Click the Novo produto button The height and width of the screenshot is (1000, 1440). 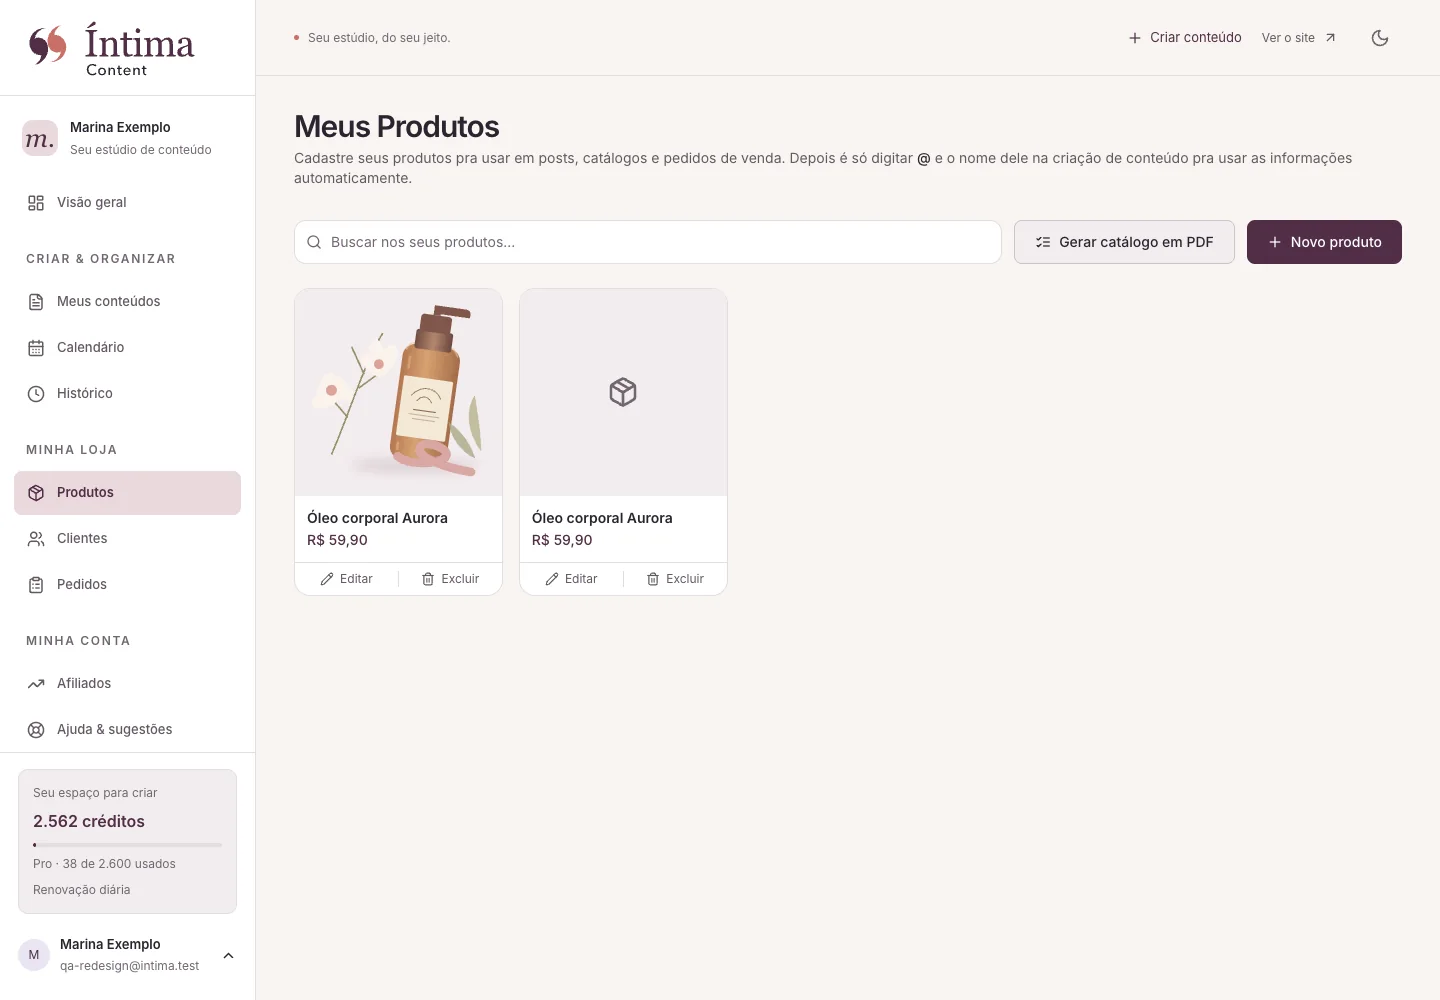pos(1324,242)
